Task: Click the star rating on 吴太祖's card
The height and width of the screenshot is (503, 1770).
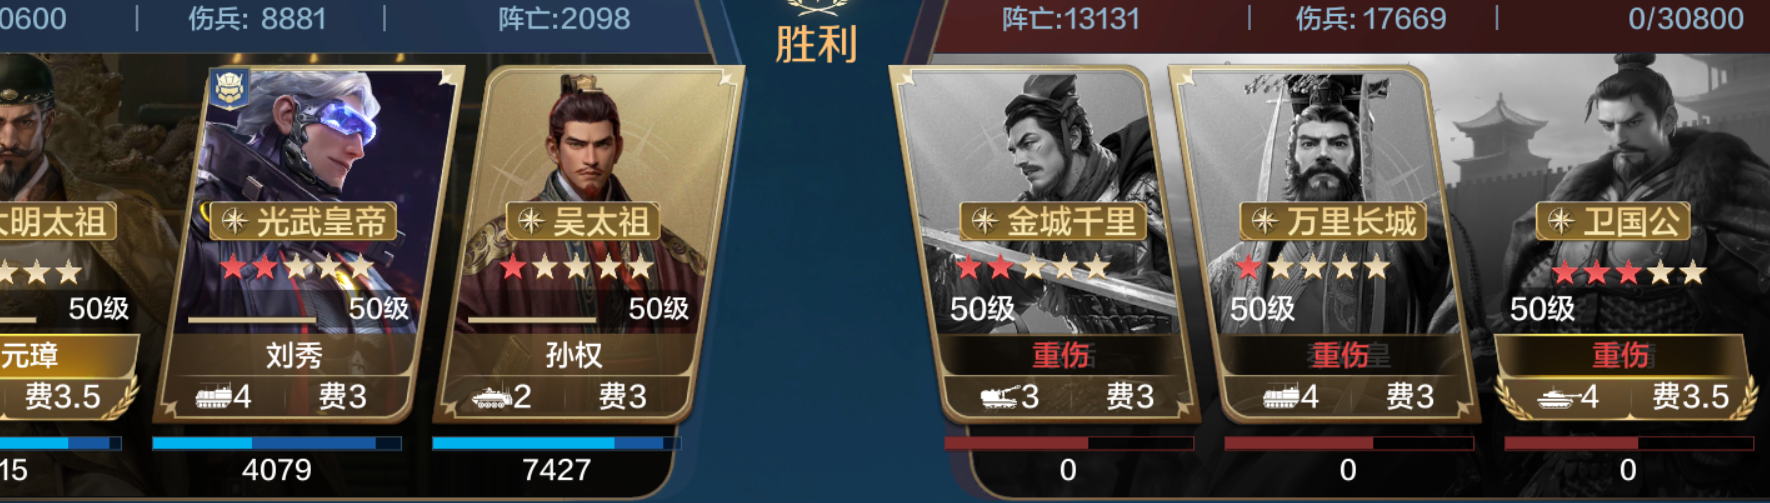Action: (577, 267)
